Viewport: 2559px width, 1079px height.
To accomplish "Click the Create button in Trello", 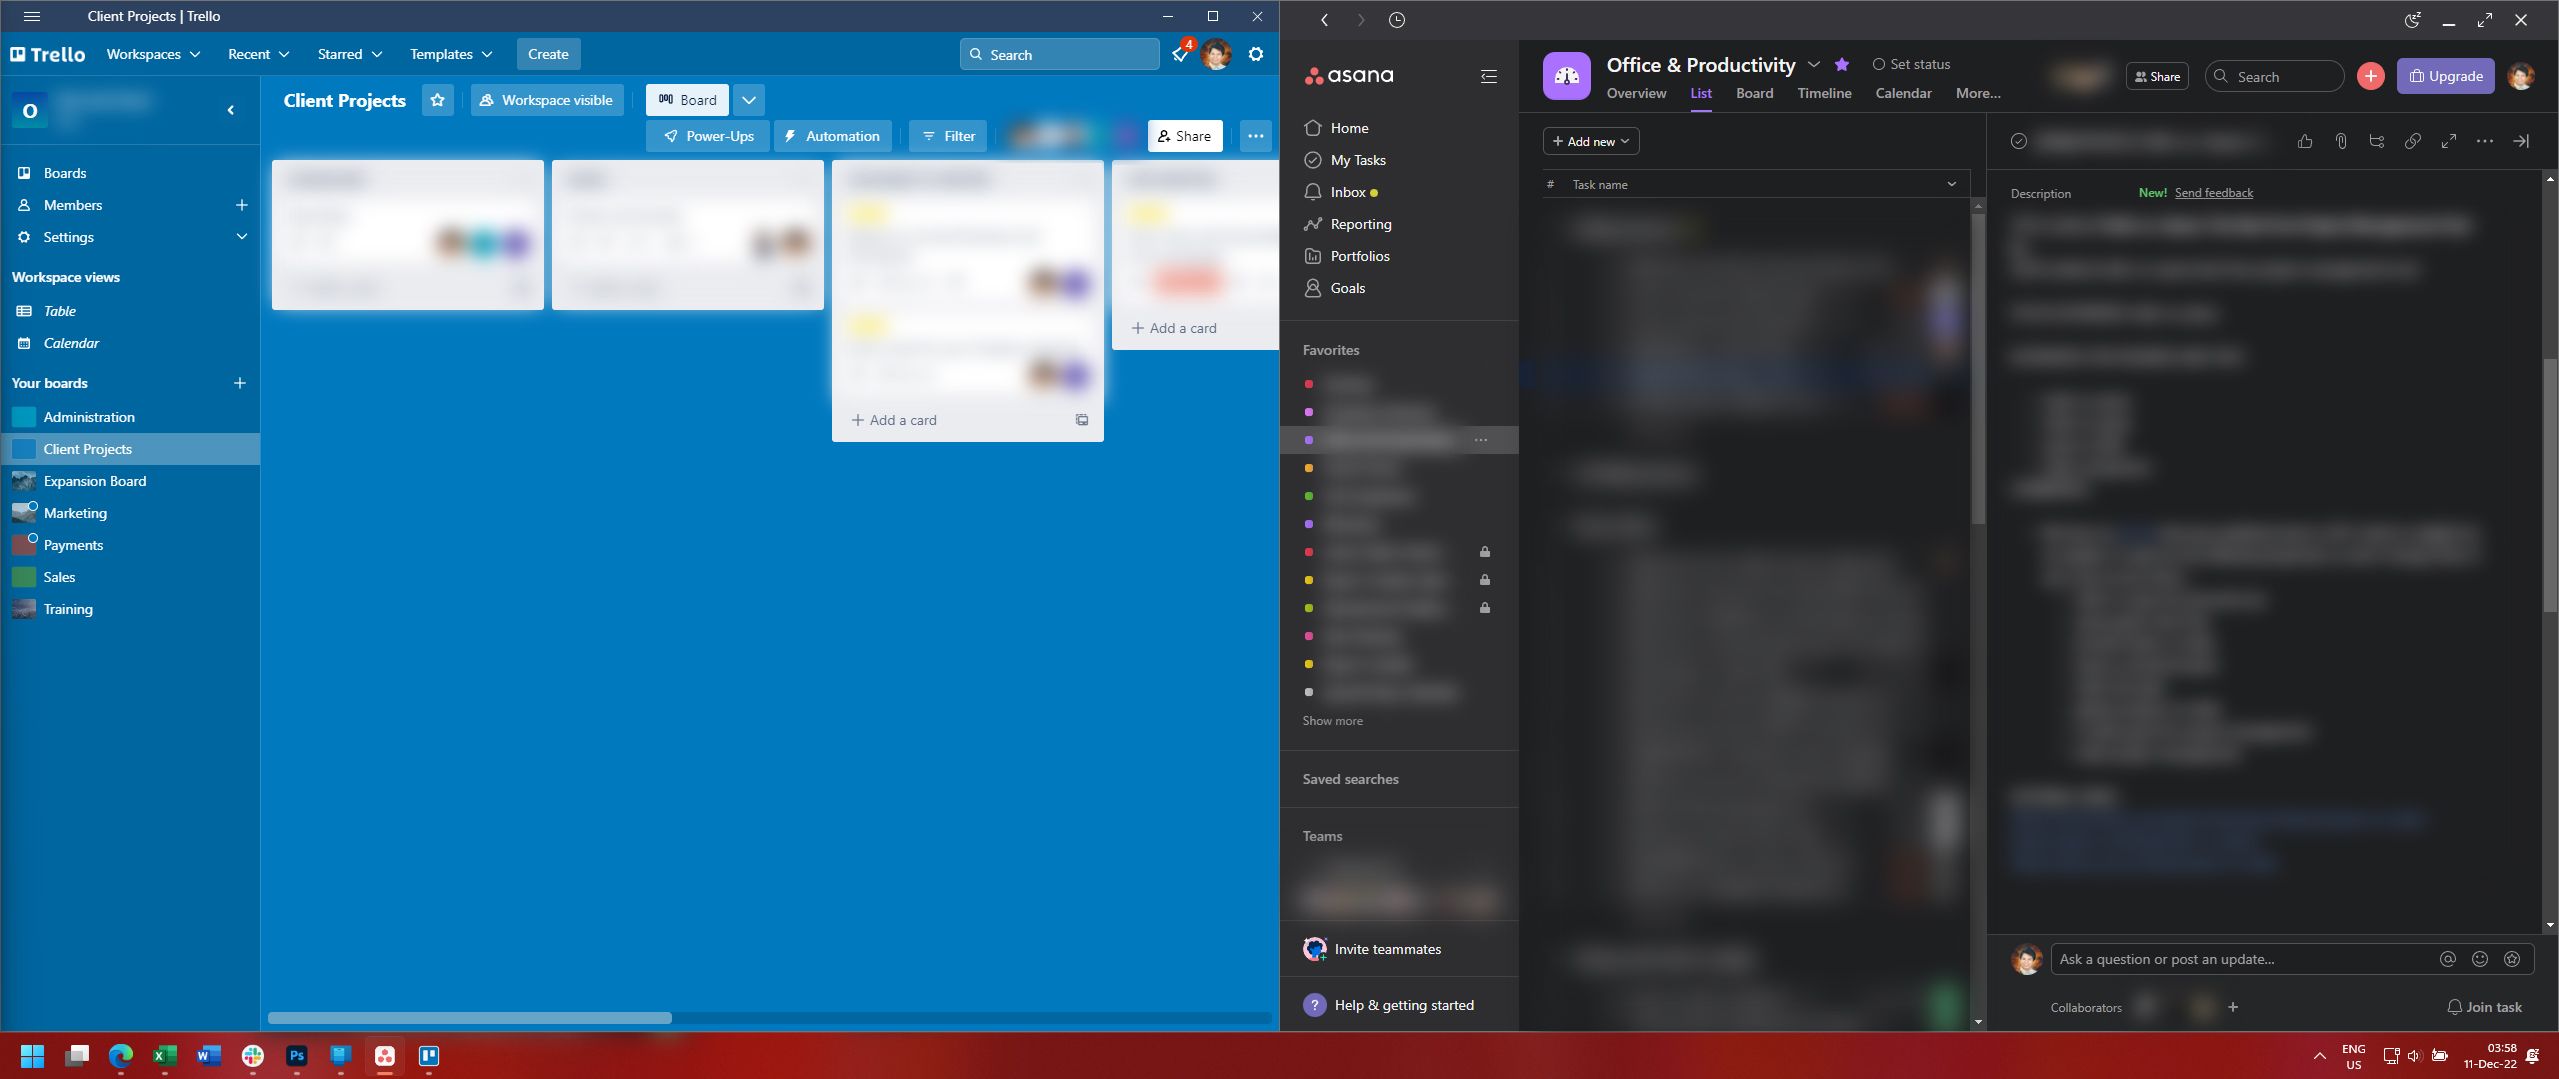I will coord(548,54).
